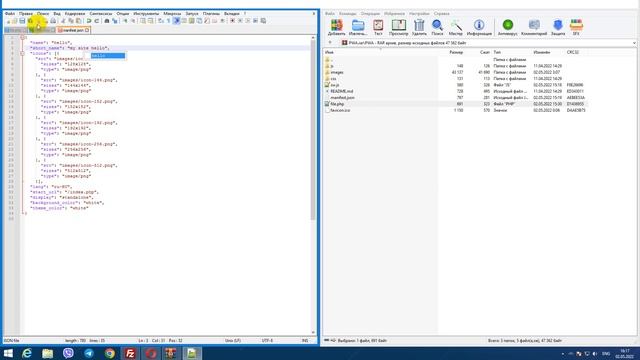Image resolution: width=640 pixels, height=360 pixels.
Task: Click WinRAR SFX toolbar icon
Action: click(576, 27)
